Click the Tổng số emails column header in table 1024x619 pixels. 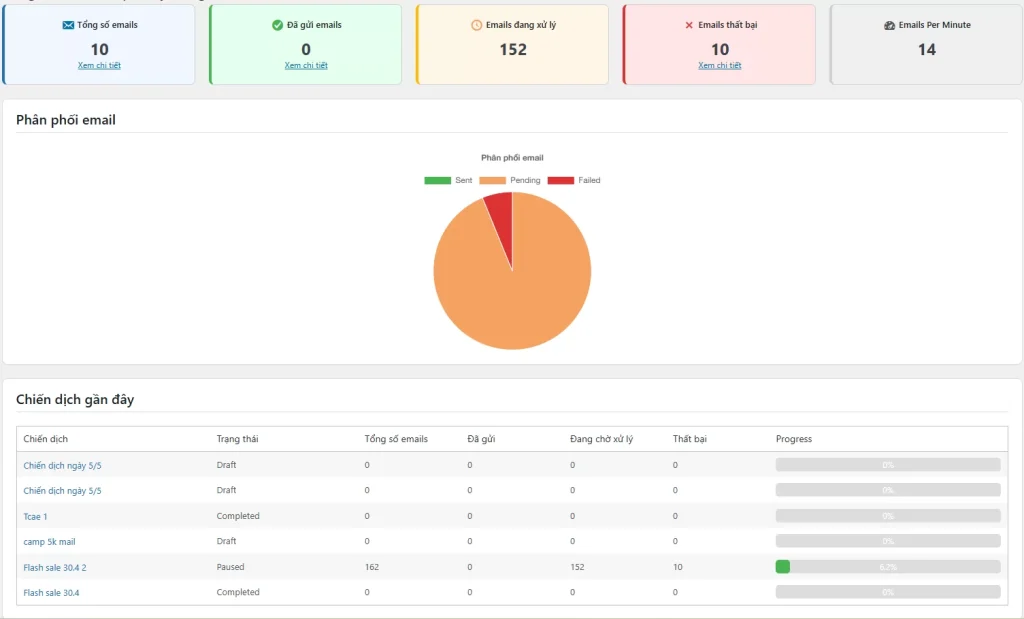pos(396,439)
